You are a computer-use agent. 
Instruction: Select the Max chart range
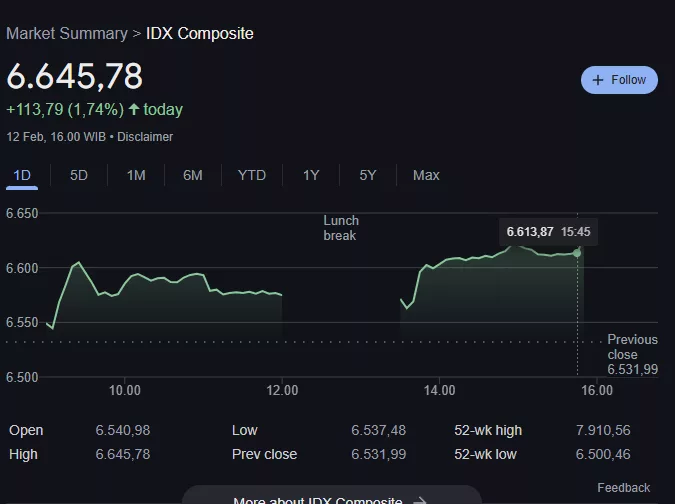point(426,175)
